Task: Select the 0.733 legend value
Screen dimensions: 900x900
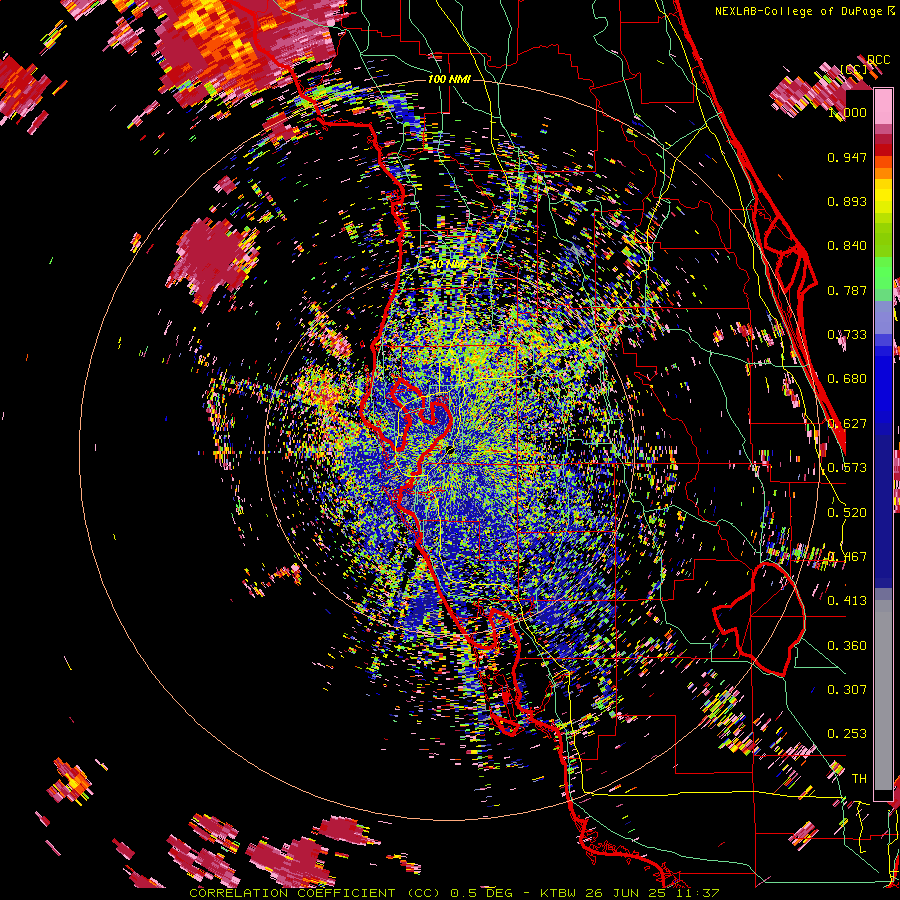Action: (847, 335)
